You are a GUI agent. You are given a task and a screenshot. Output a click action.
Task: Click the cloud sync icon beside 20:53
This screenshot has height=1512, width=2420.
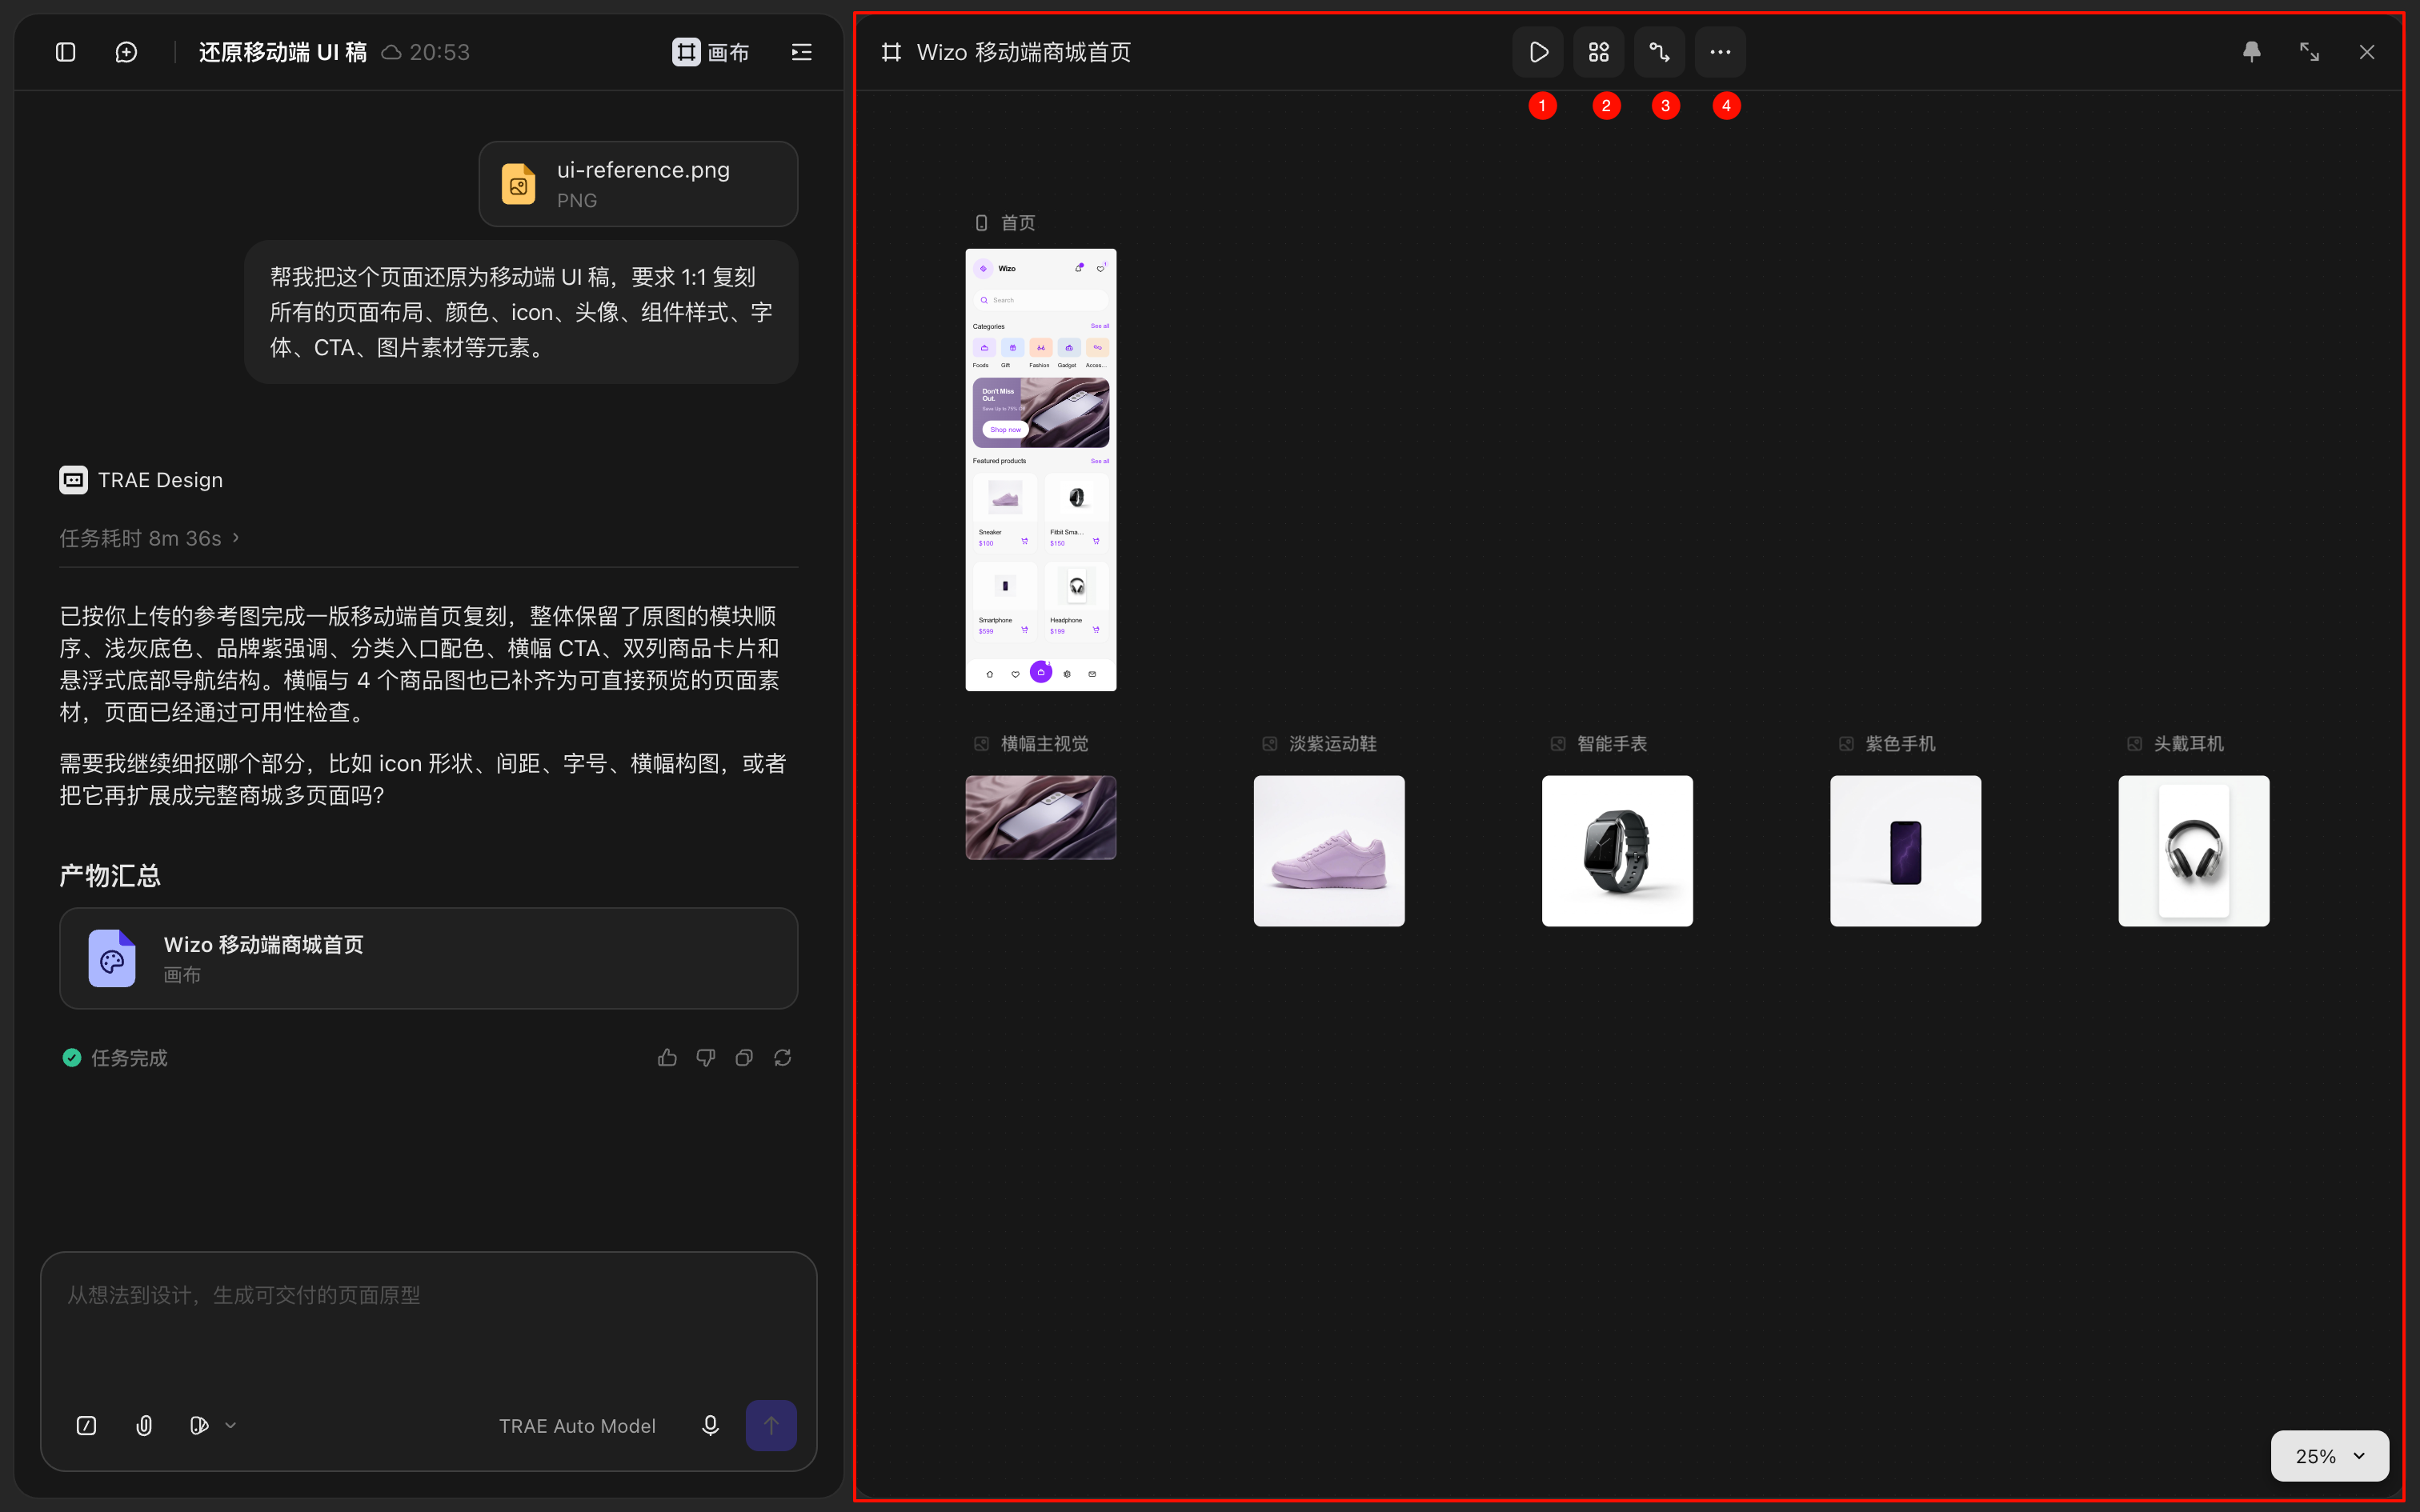click(392, 52)
